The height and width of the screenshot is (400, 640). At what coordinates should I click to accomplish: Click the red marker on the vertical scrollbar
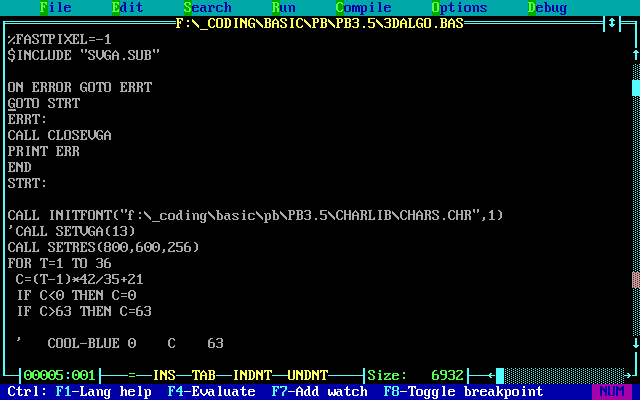click(x=636, y=280)
